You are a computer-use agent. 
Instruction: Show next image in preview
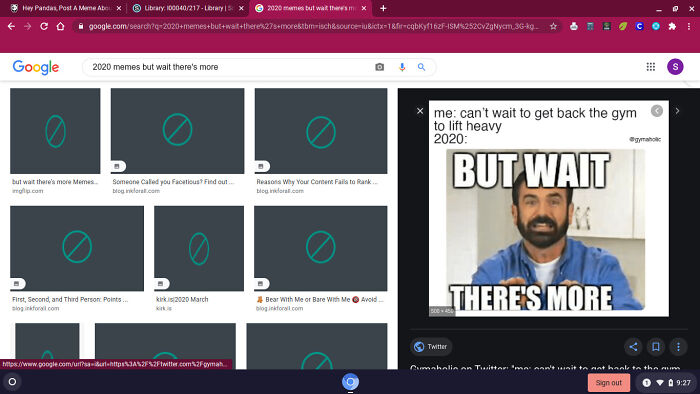[677, 111]
